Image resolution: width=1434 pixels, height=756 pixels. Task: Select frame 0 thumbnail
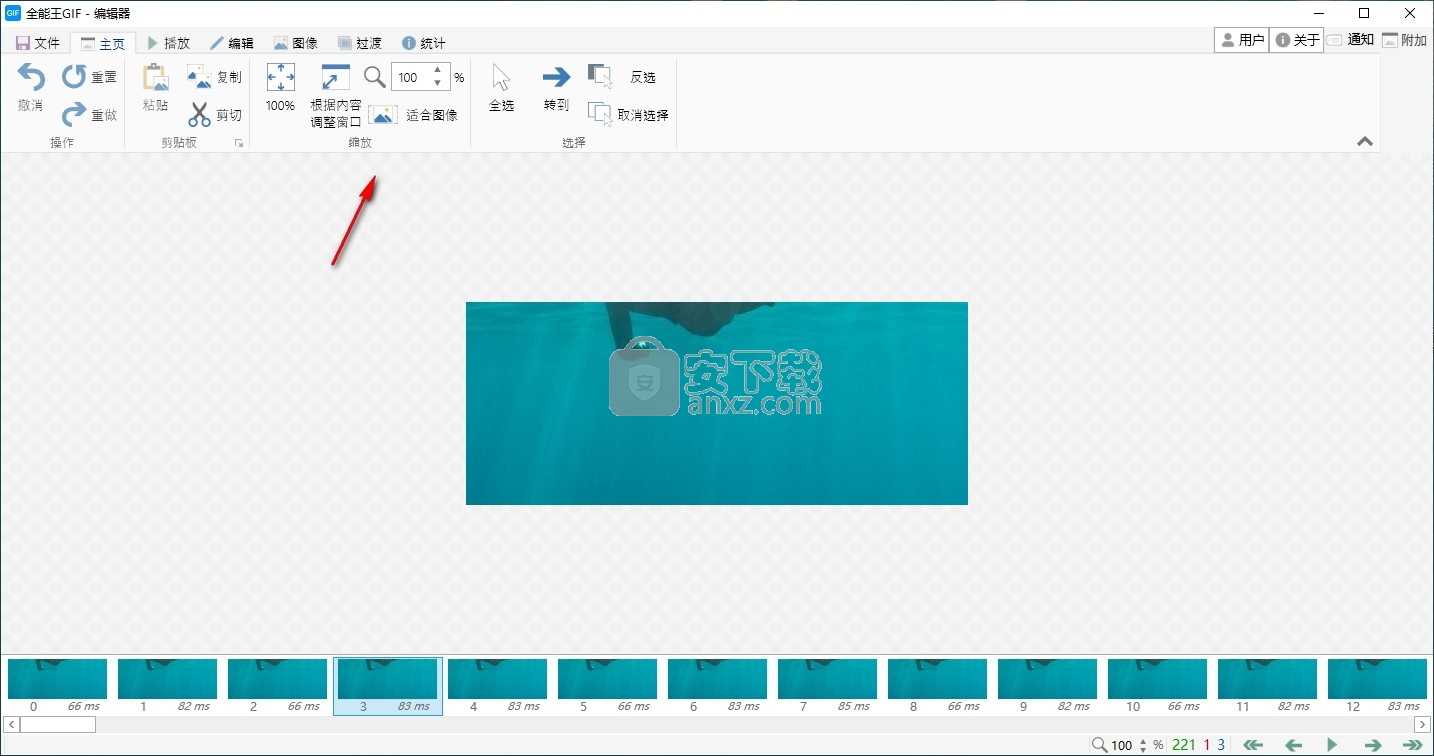57,686
